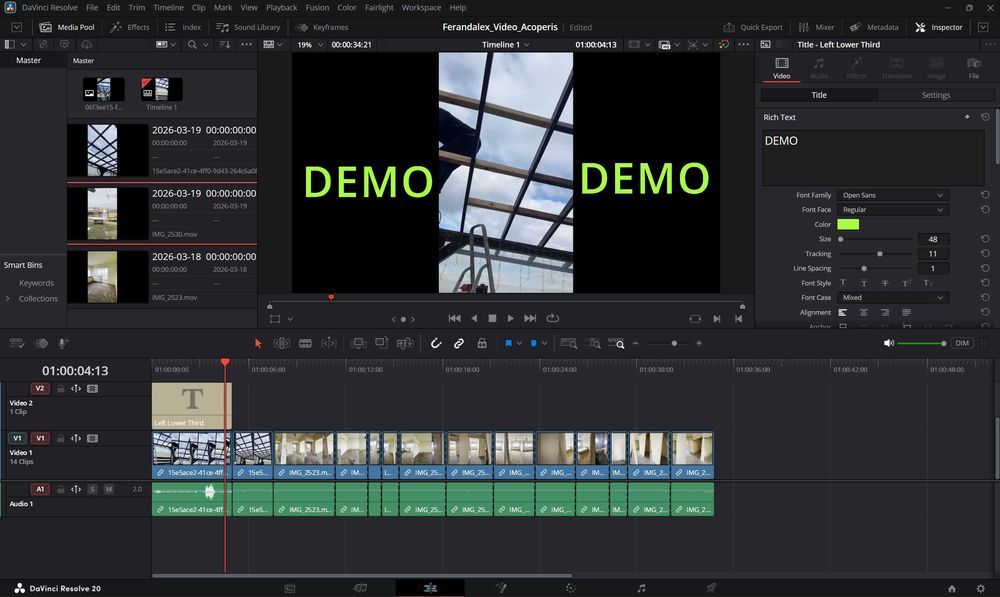Open the Sound Library panel
1000x597 pixels.
(248, 27)
